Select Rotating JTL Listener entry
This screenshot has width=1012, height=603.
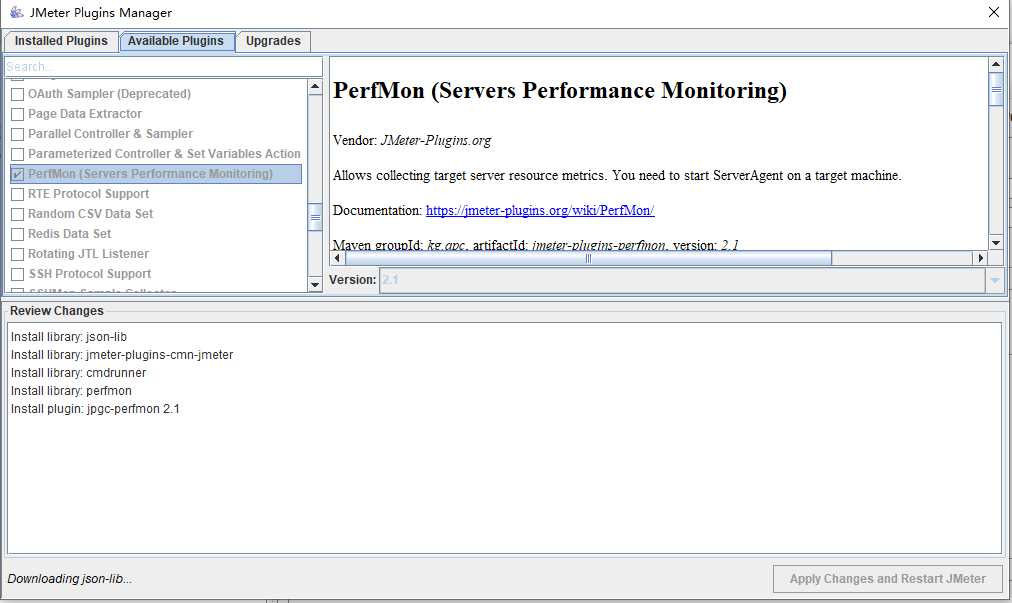pos(88,254)
